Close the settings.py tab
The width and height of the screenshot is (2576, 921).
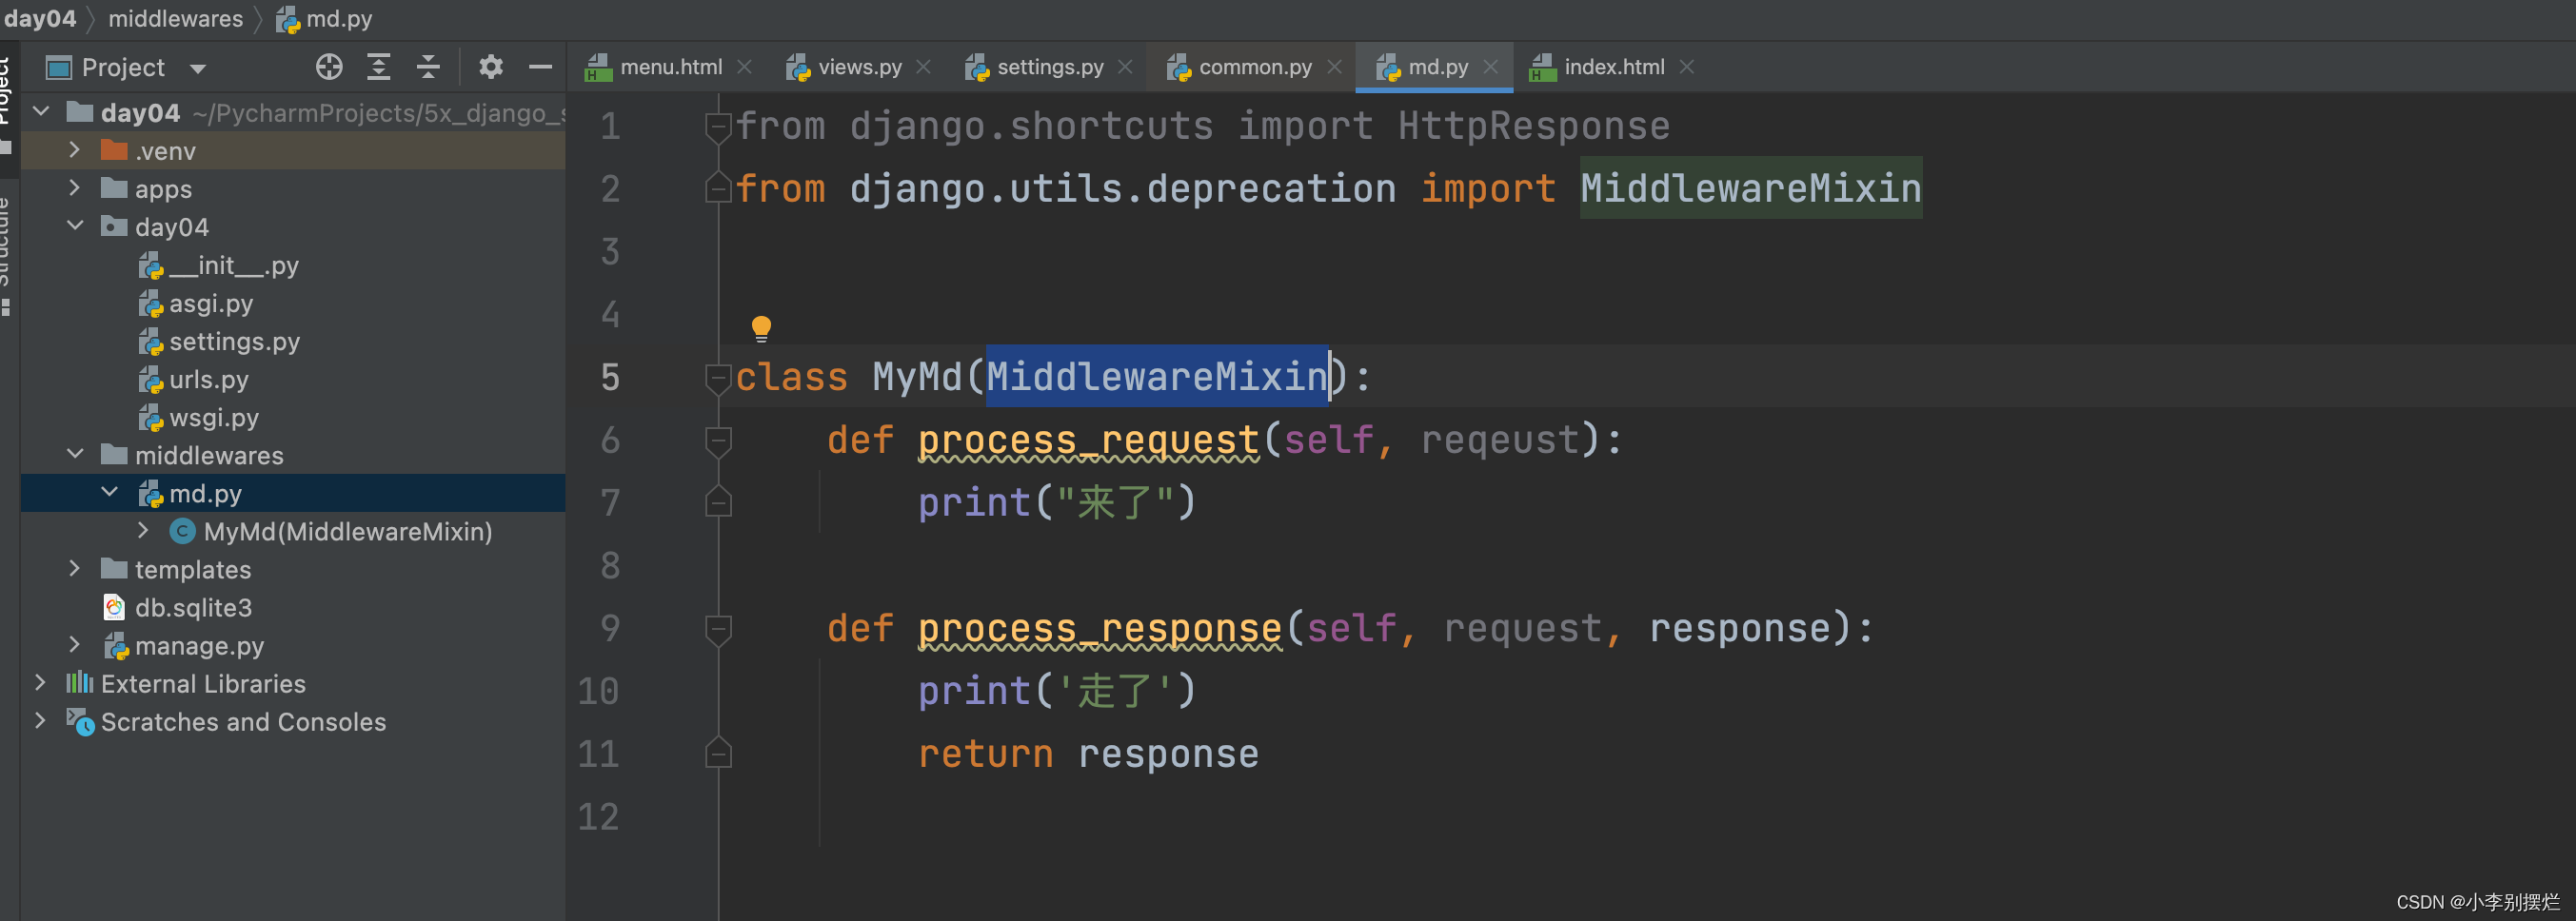click(x=1125, y=67)
